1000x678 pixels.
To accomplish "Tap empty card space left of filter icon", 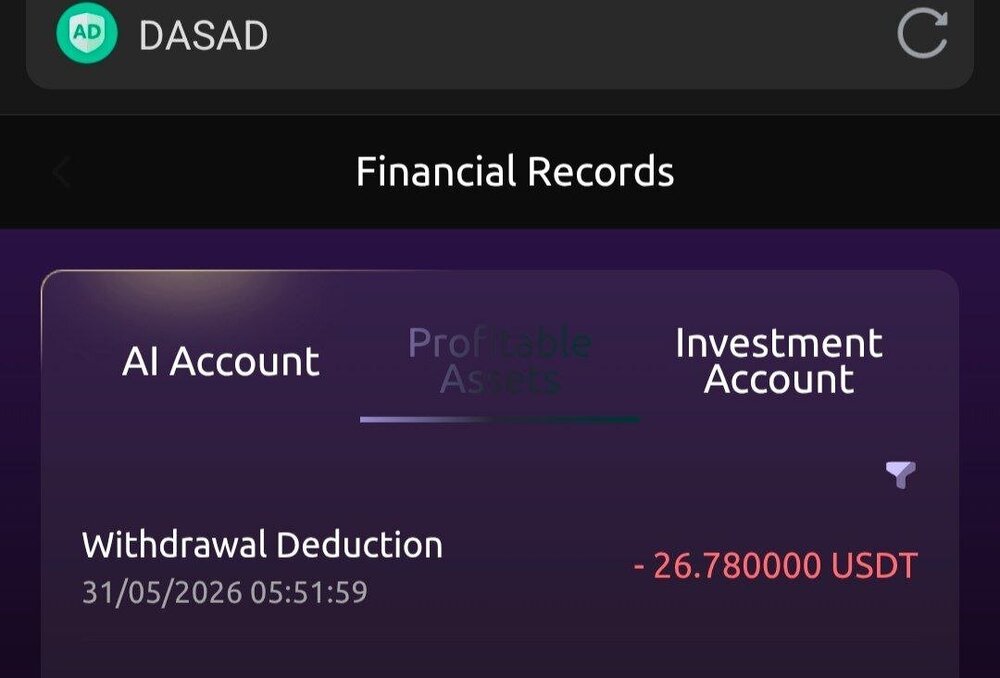I will (478, 475).
